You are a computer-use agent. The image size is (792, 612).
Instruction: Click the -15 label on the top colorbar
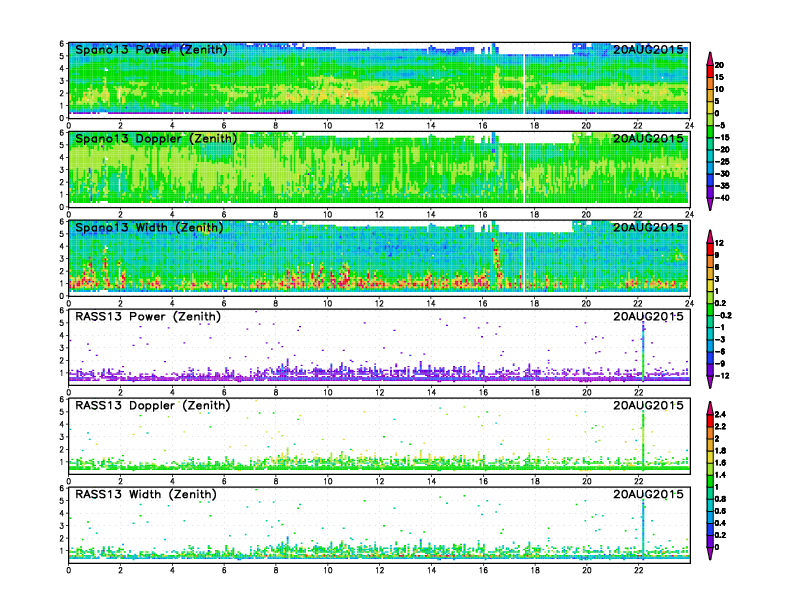(x=722, y=137)
